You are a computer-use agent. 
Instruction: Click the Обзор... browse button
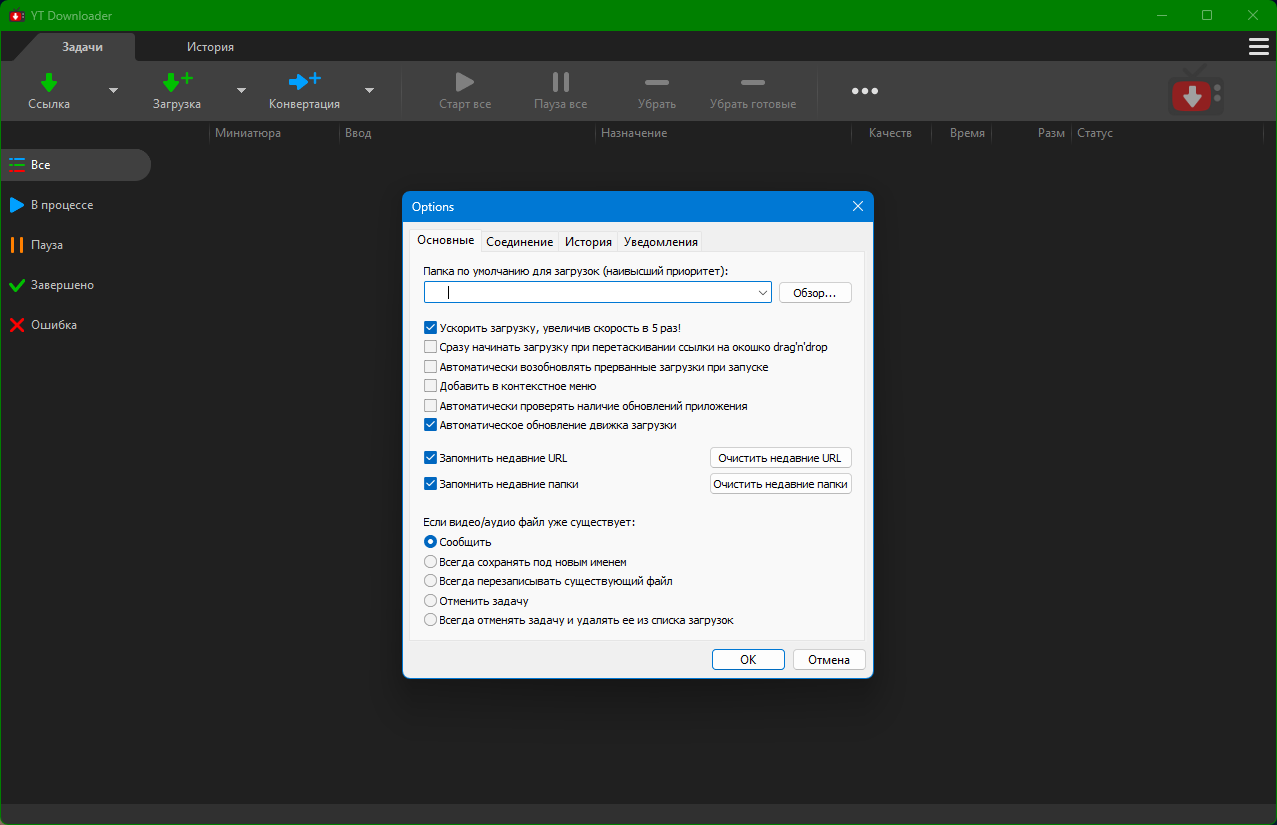pyautogui.click(x=815, y=293)
